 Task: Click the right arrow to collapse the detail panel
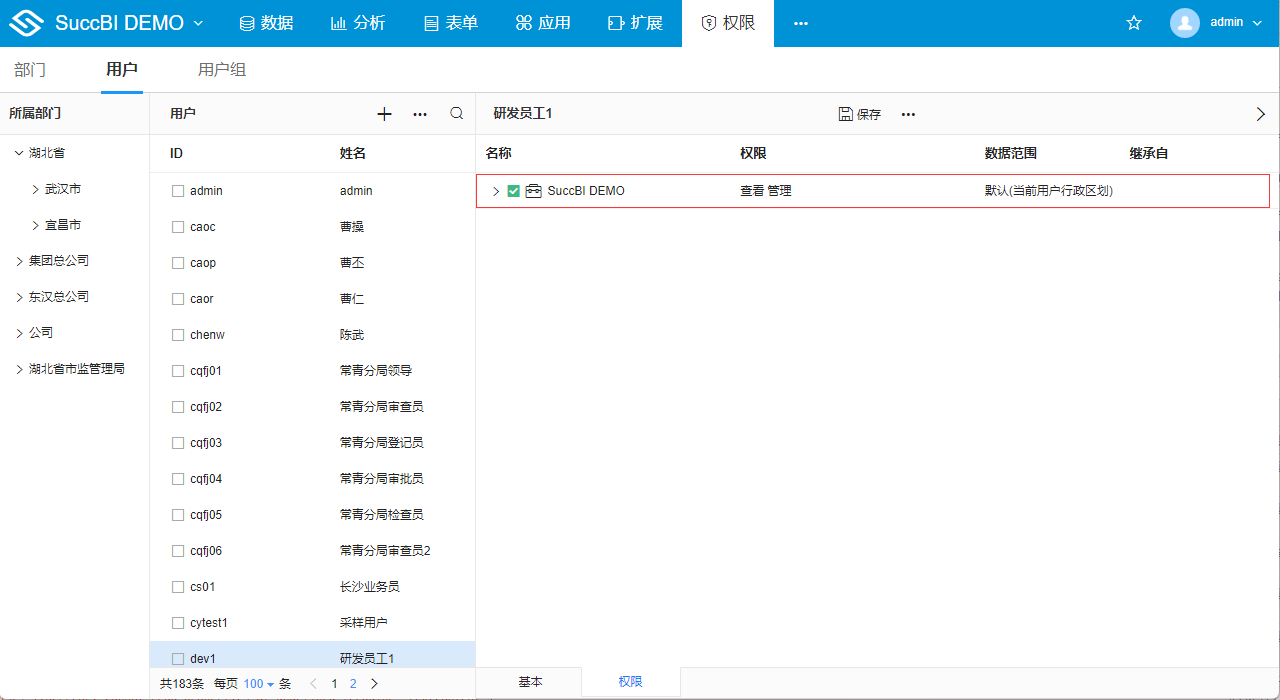[x=1260, y=114]
